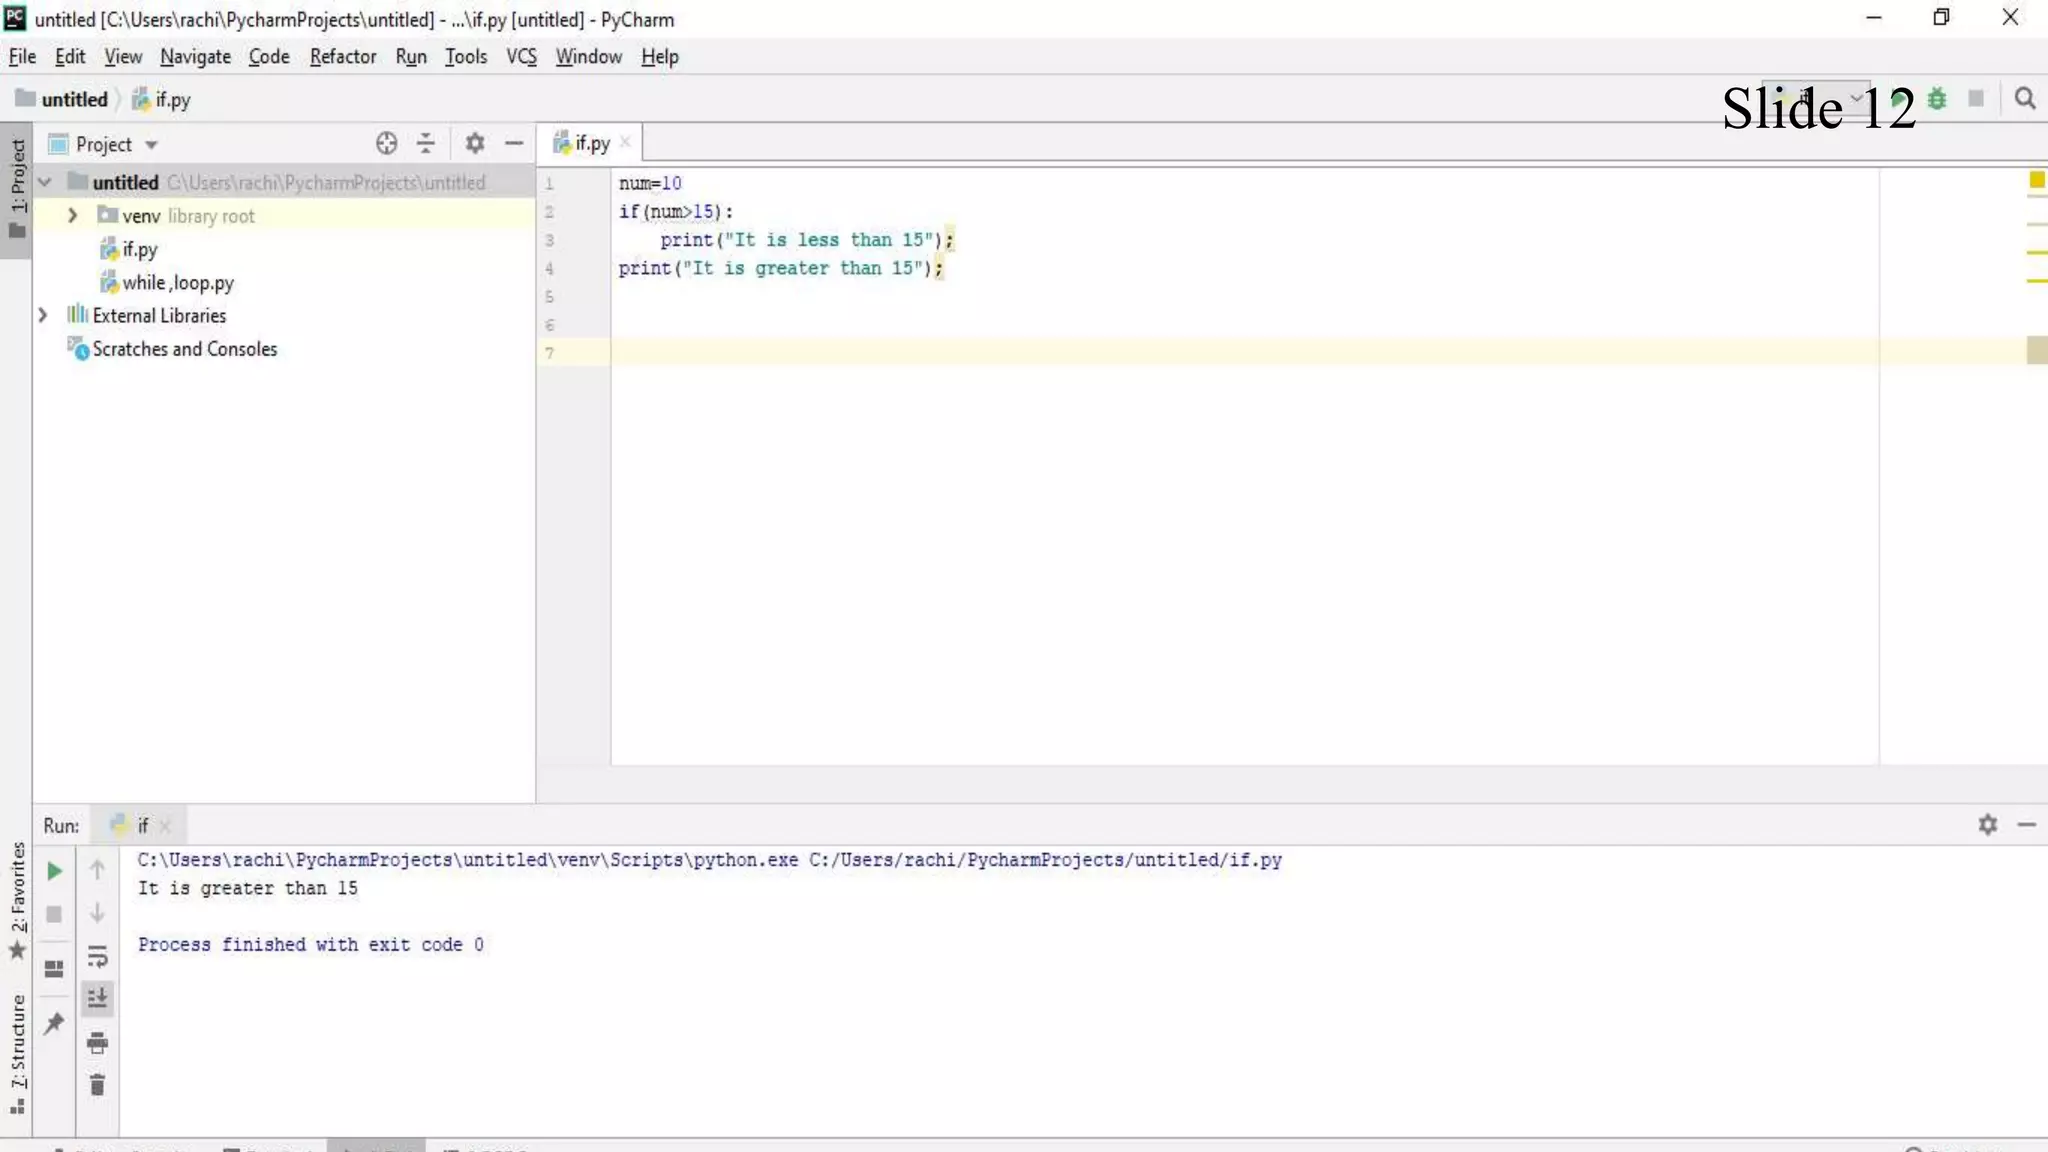Click 'if.py' breadcrumb in navigation bar
This screenshot has width=2048, height=1152.
tap(162, 99)
